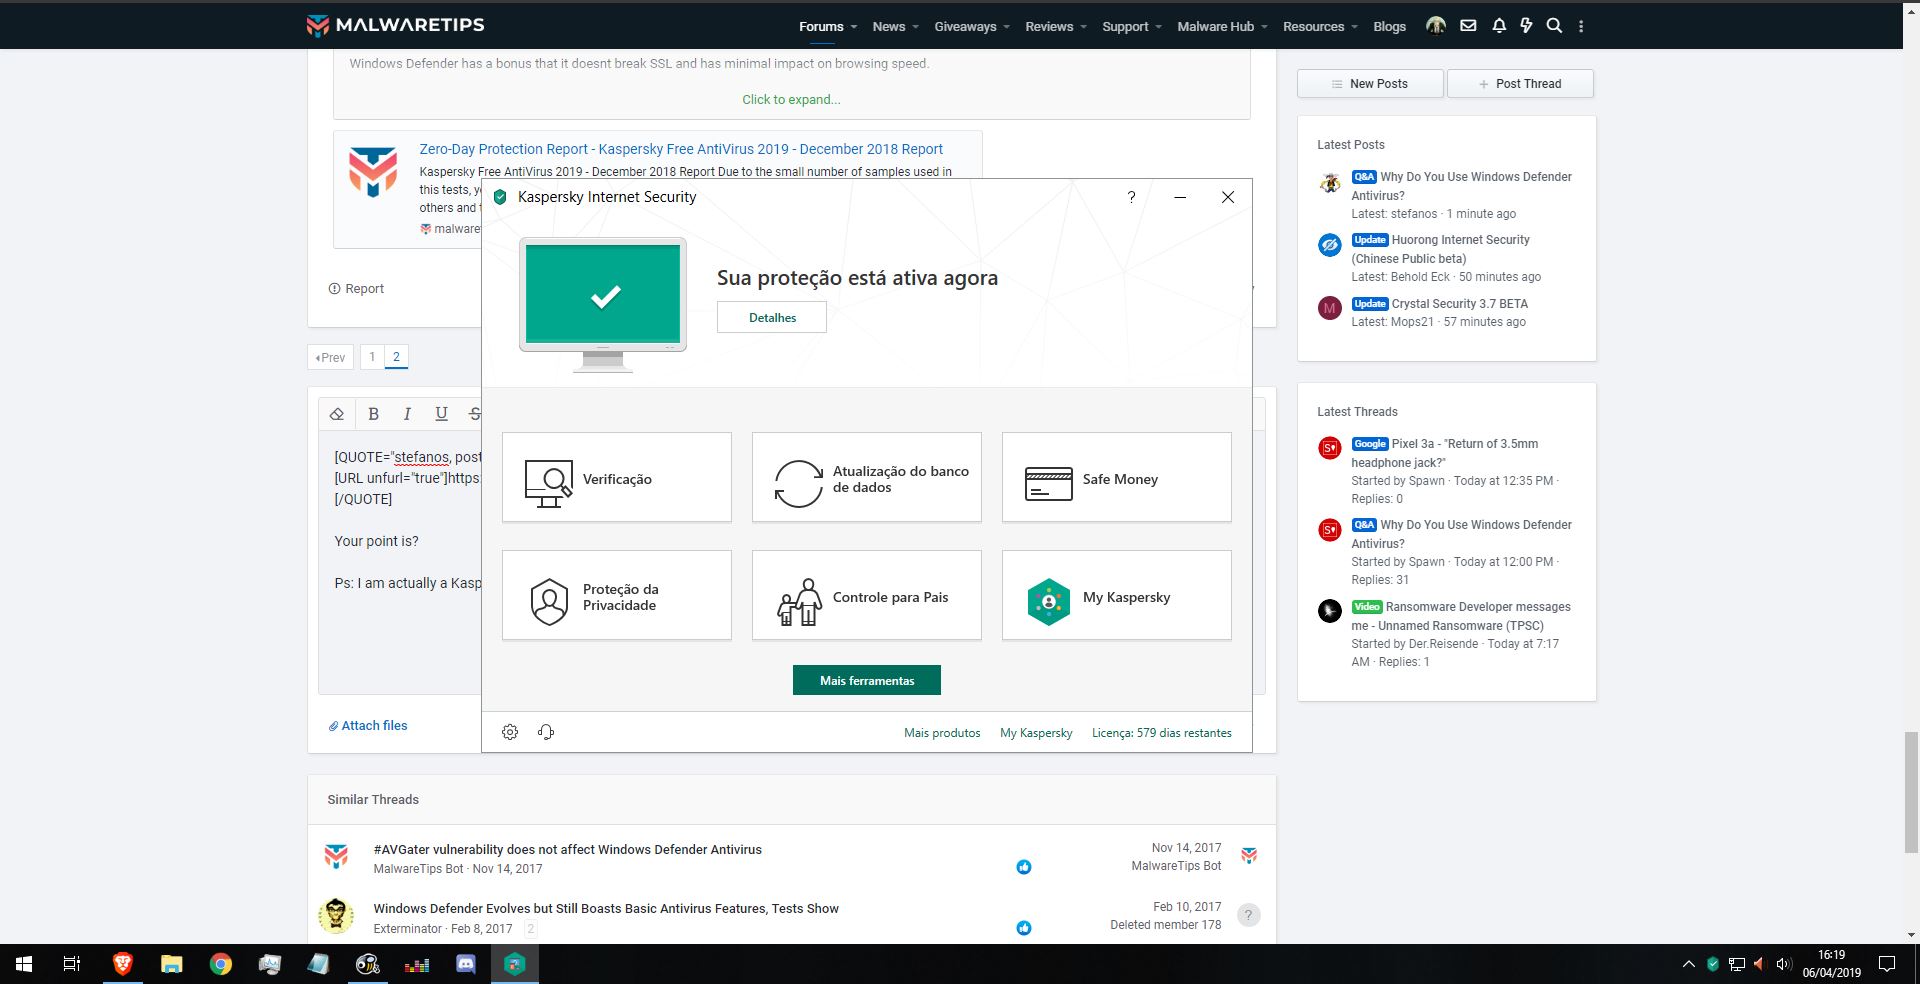The height and width of the screenshot is (984, 1920).
Task: Open My Kaspersky link in the footer
Action: tap(1036, 733)
